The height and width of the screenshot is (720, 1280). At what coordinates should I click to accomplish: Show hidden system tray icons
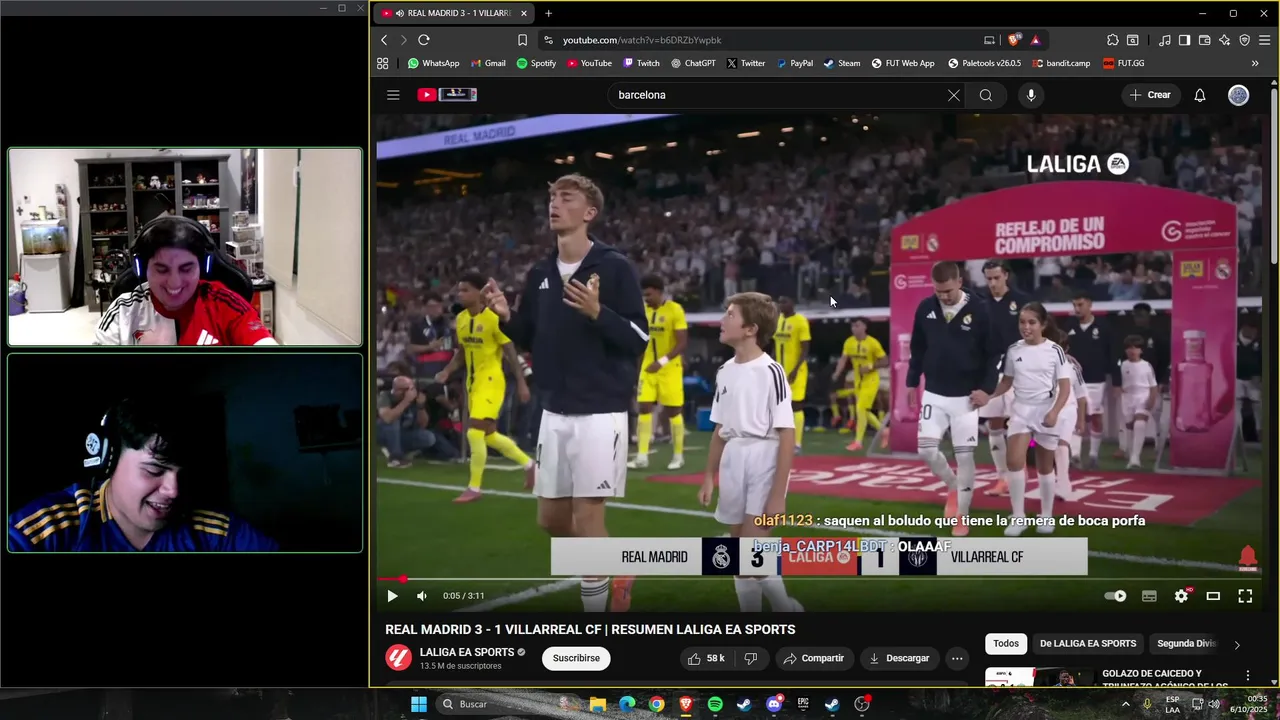[x=1125, y=704]
